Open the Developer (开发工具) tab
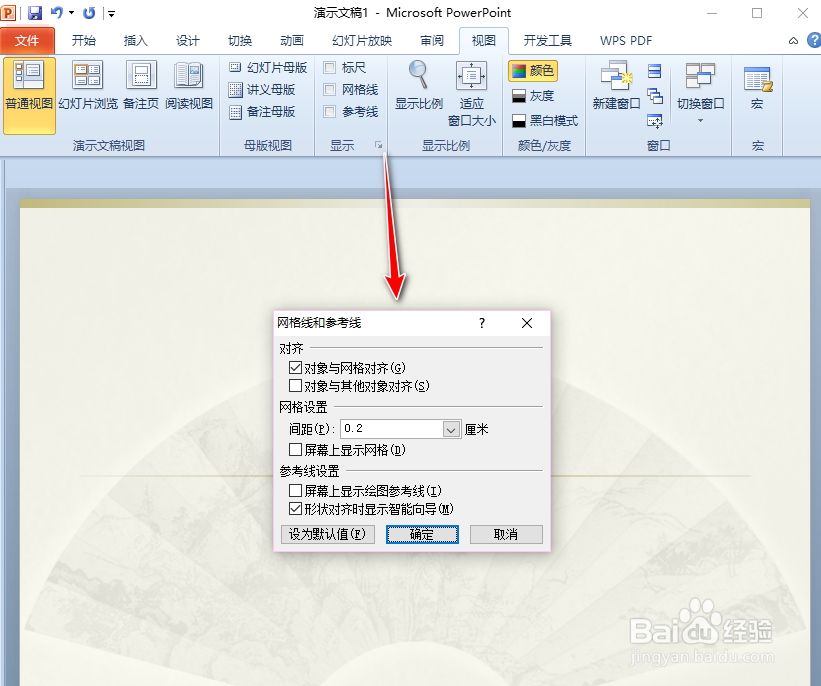Image resolution: width=821 pixels, height=686 pixels. [x=548, y=41]
